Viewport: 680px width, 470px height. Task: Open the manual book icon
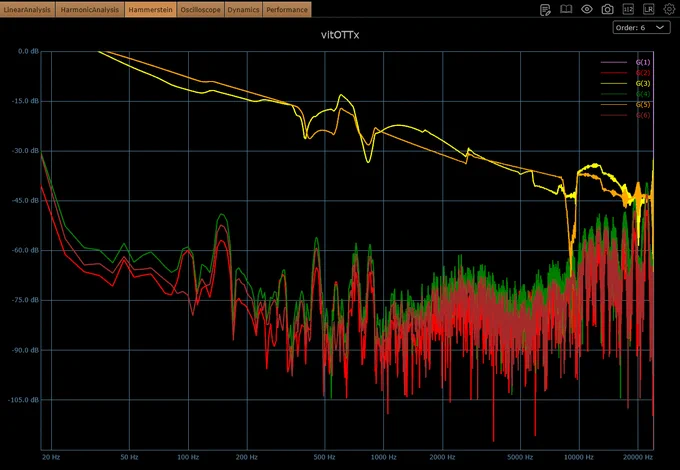click(x=566, y=9)
